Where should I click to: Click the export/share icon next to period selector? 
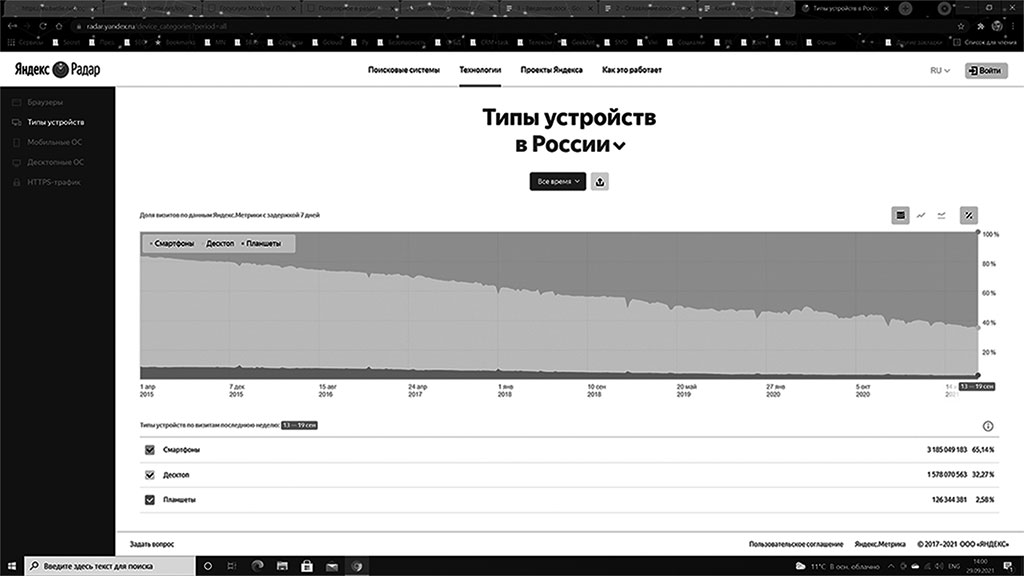[x=600, y=182]
